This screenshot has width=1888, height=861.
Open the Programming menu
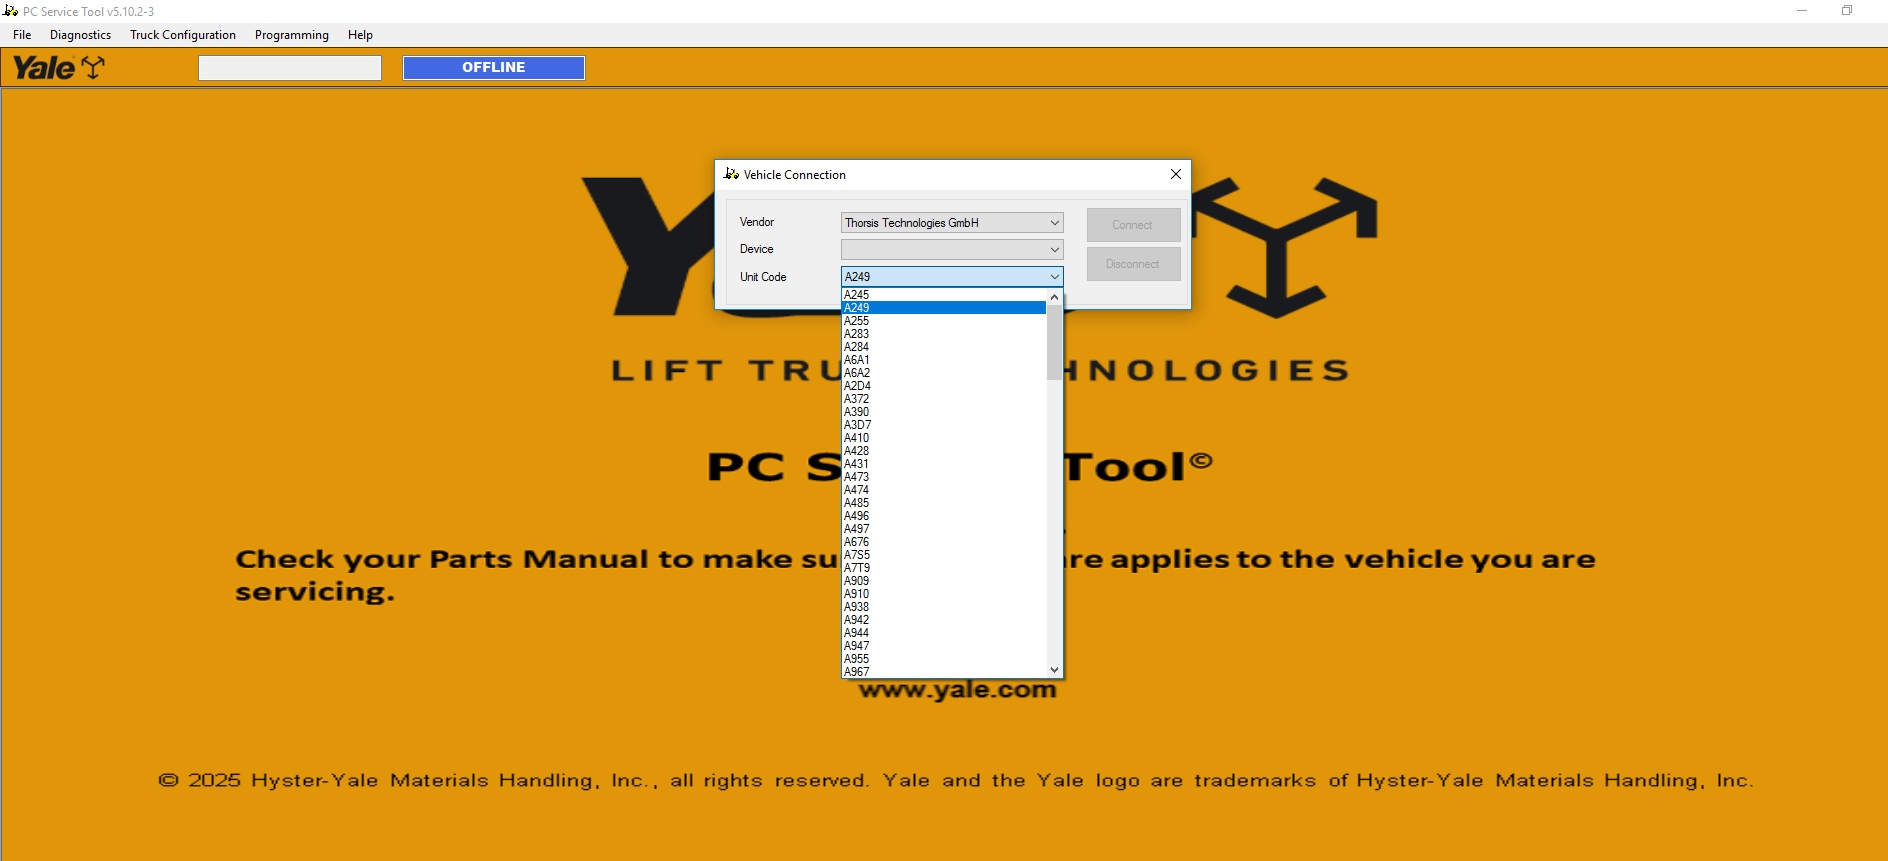click(x=292, y=35)
